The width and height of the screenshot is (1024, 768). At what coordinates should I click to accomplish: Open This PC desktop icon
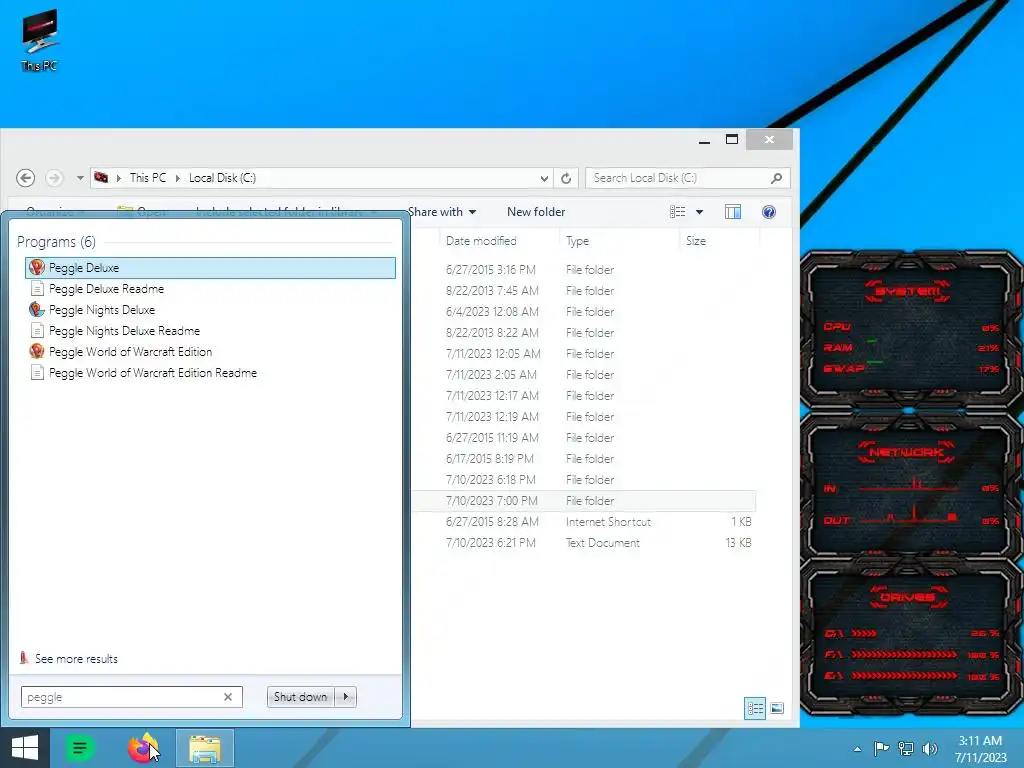click(40, 40)
